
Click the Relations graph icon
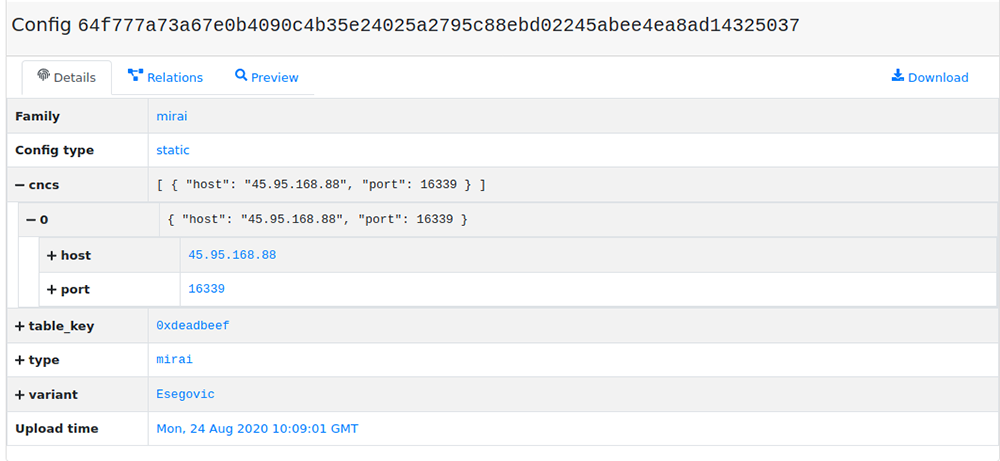[135, 76]
